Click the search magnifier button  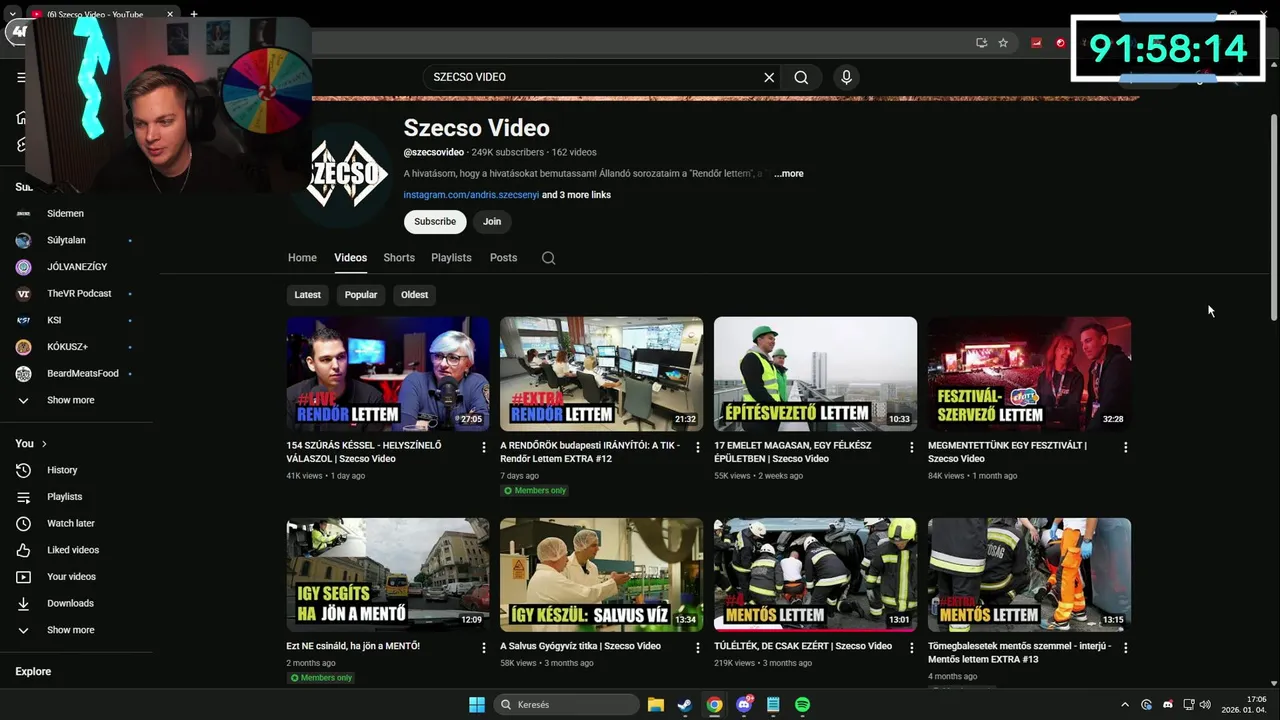click(801, 77)
